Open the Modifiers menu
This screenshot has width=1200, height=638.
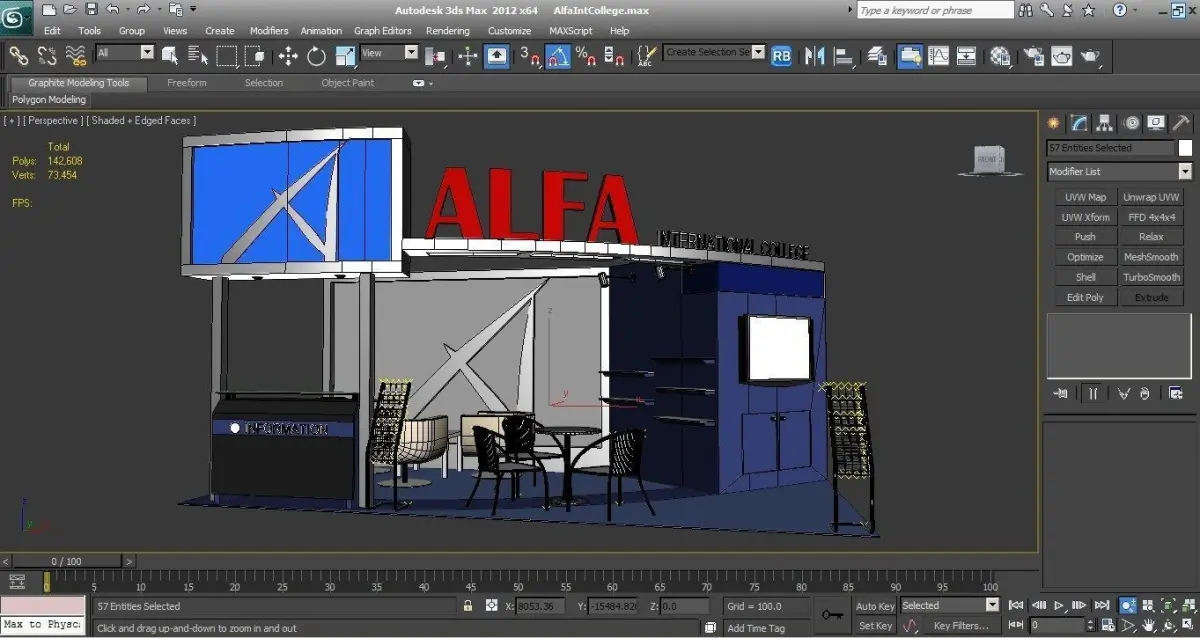[x=269, y=31]
